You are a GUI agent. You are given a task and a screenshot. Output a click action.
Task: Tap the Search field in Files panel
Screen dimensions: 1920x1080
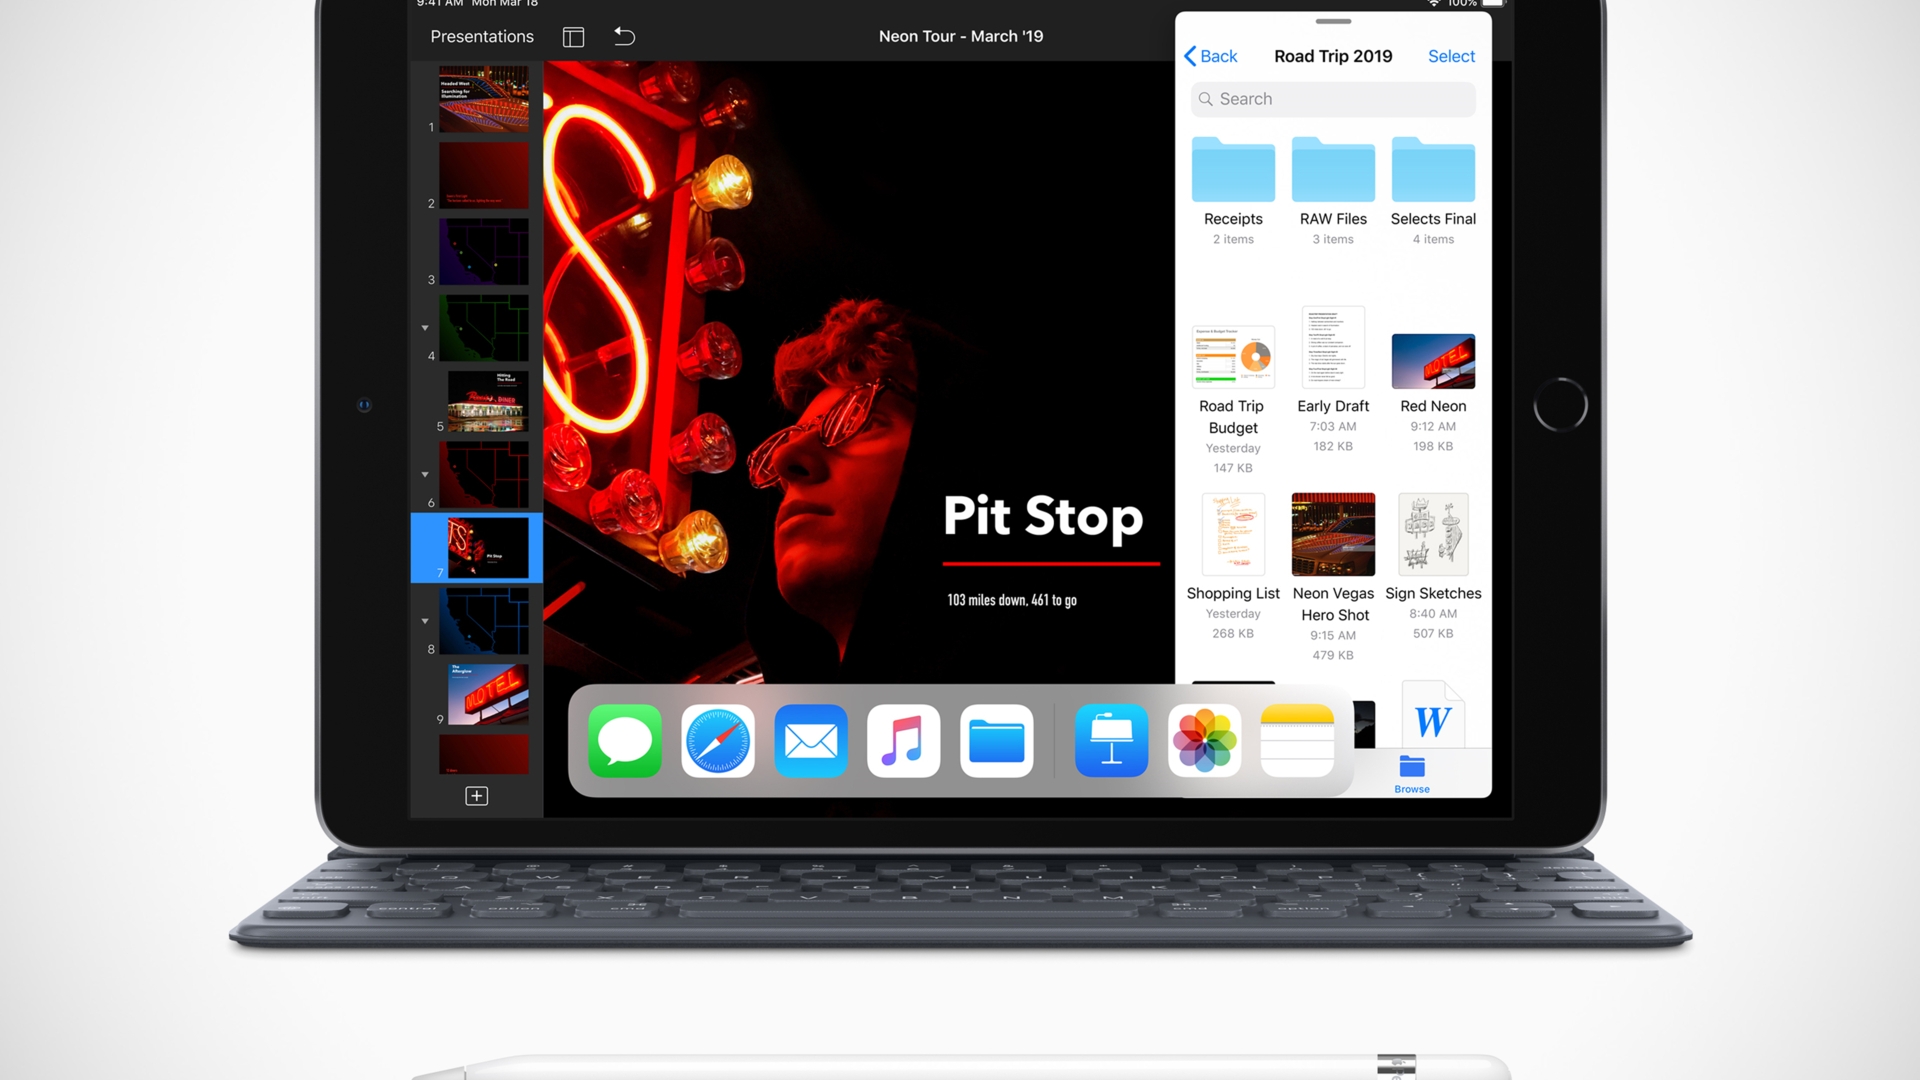pyautogui.click(x=1332, y=98)
